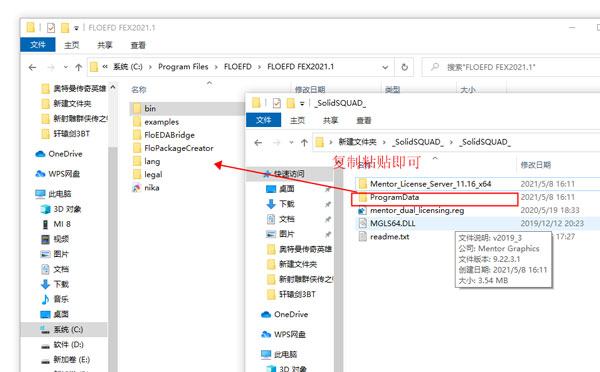Click OneDrive in front window sidebar

coord(291,315)
